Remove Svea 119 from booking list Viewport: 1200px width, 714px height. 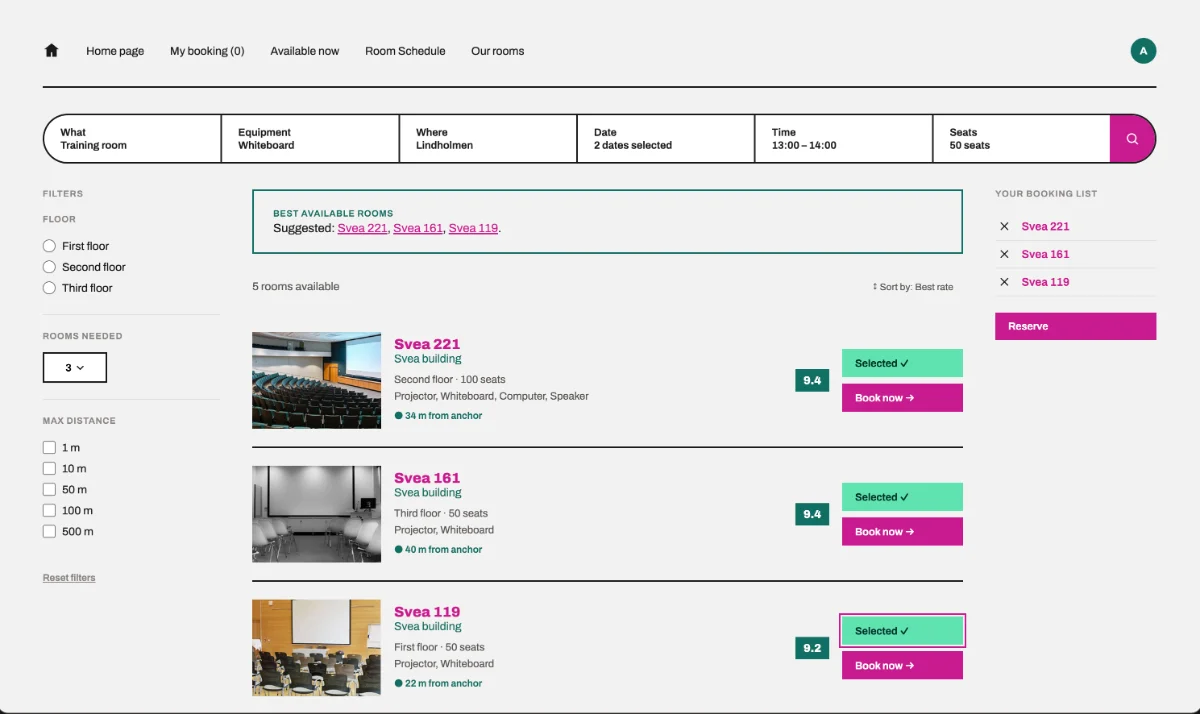(x=1004, y=282)
